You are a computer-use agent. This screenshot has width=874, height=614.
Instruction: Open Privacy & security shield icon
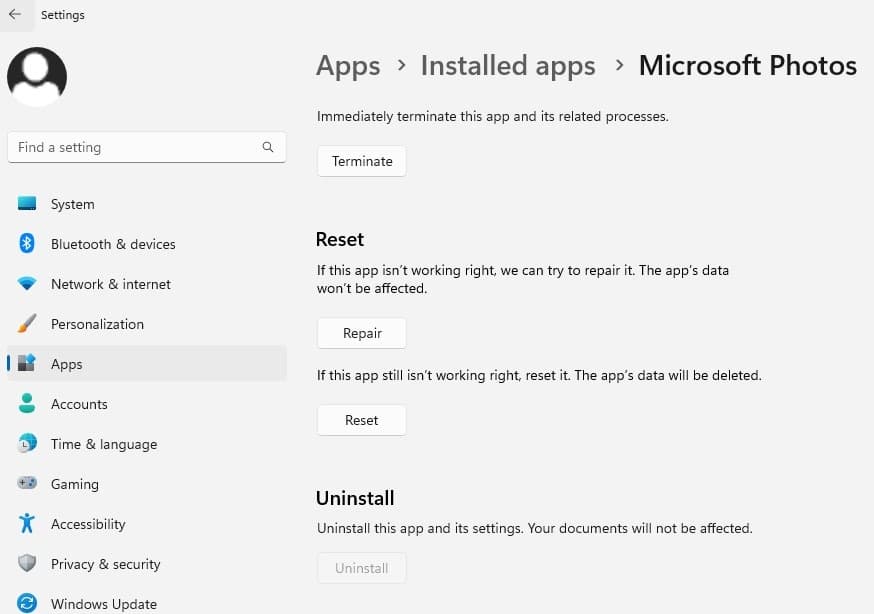pos(26,563)
